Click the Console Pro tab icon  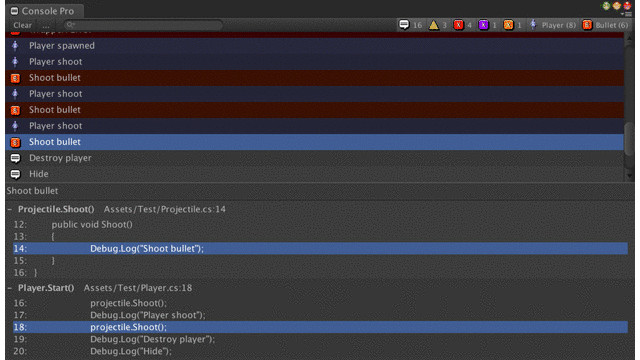15,11
